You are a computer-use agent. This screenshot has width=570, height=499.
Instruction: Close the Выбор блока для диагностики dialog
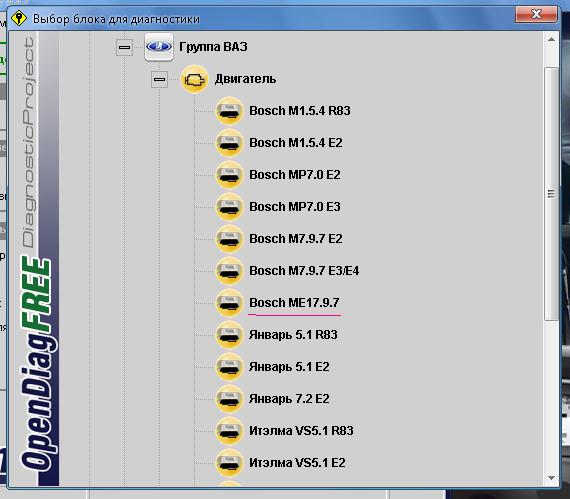coord(536,14)
